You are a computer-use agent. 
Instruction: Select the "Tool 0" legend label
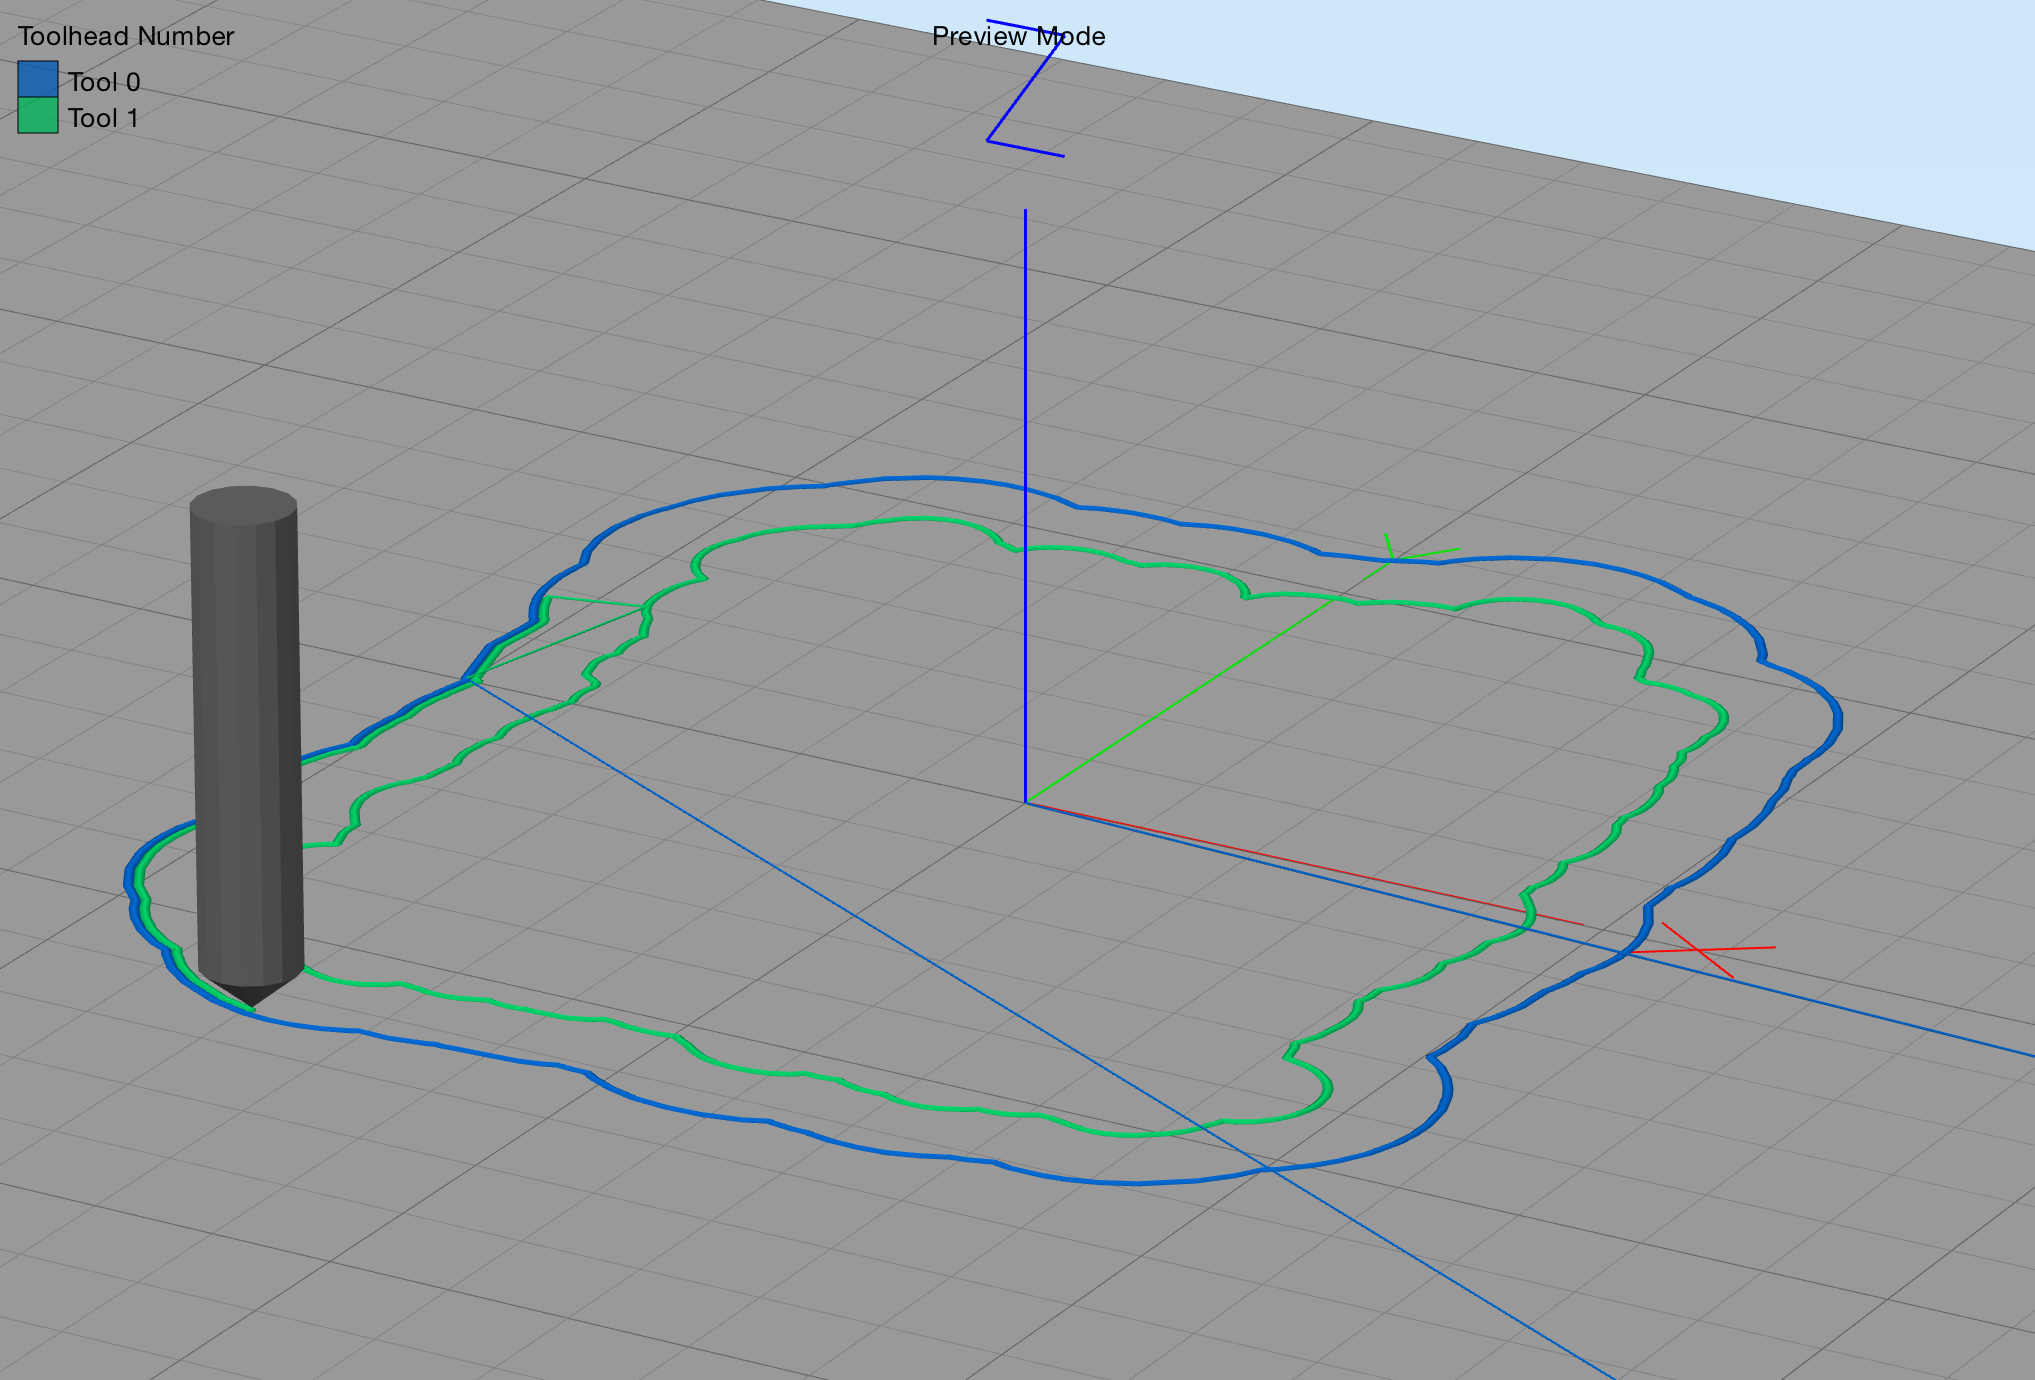(x=104, y=82)
